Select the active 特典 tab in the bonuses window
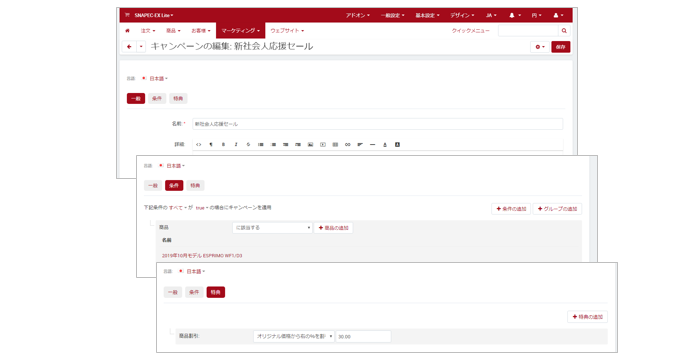This screenshot has width=690, height=360. (216, 292)
